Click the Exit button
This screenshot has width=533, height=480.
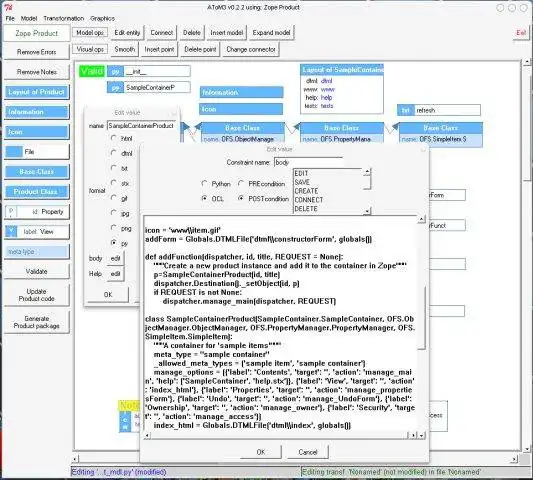(521, 33)
